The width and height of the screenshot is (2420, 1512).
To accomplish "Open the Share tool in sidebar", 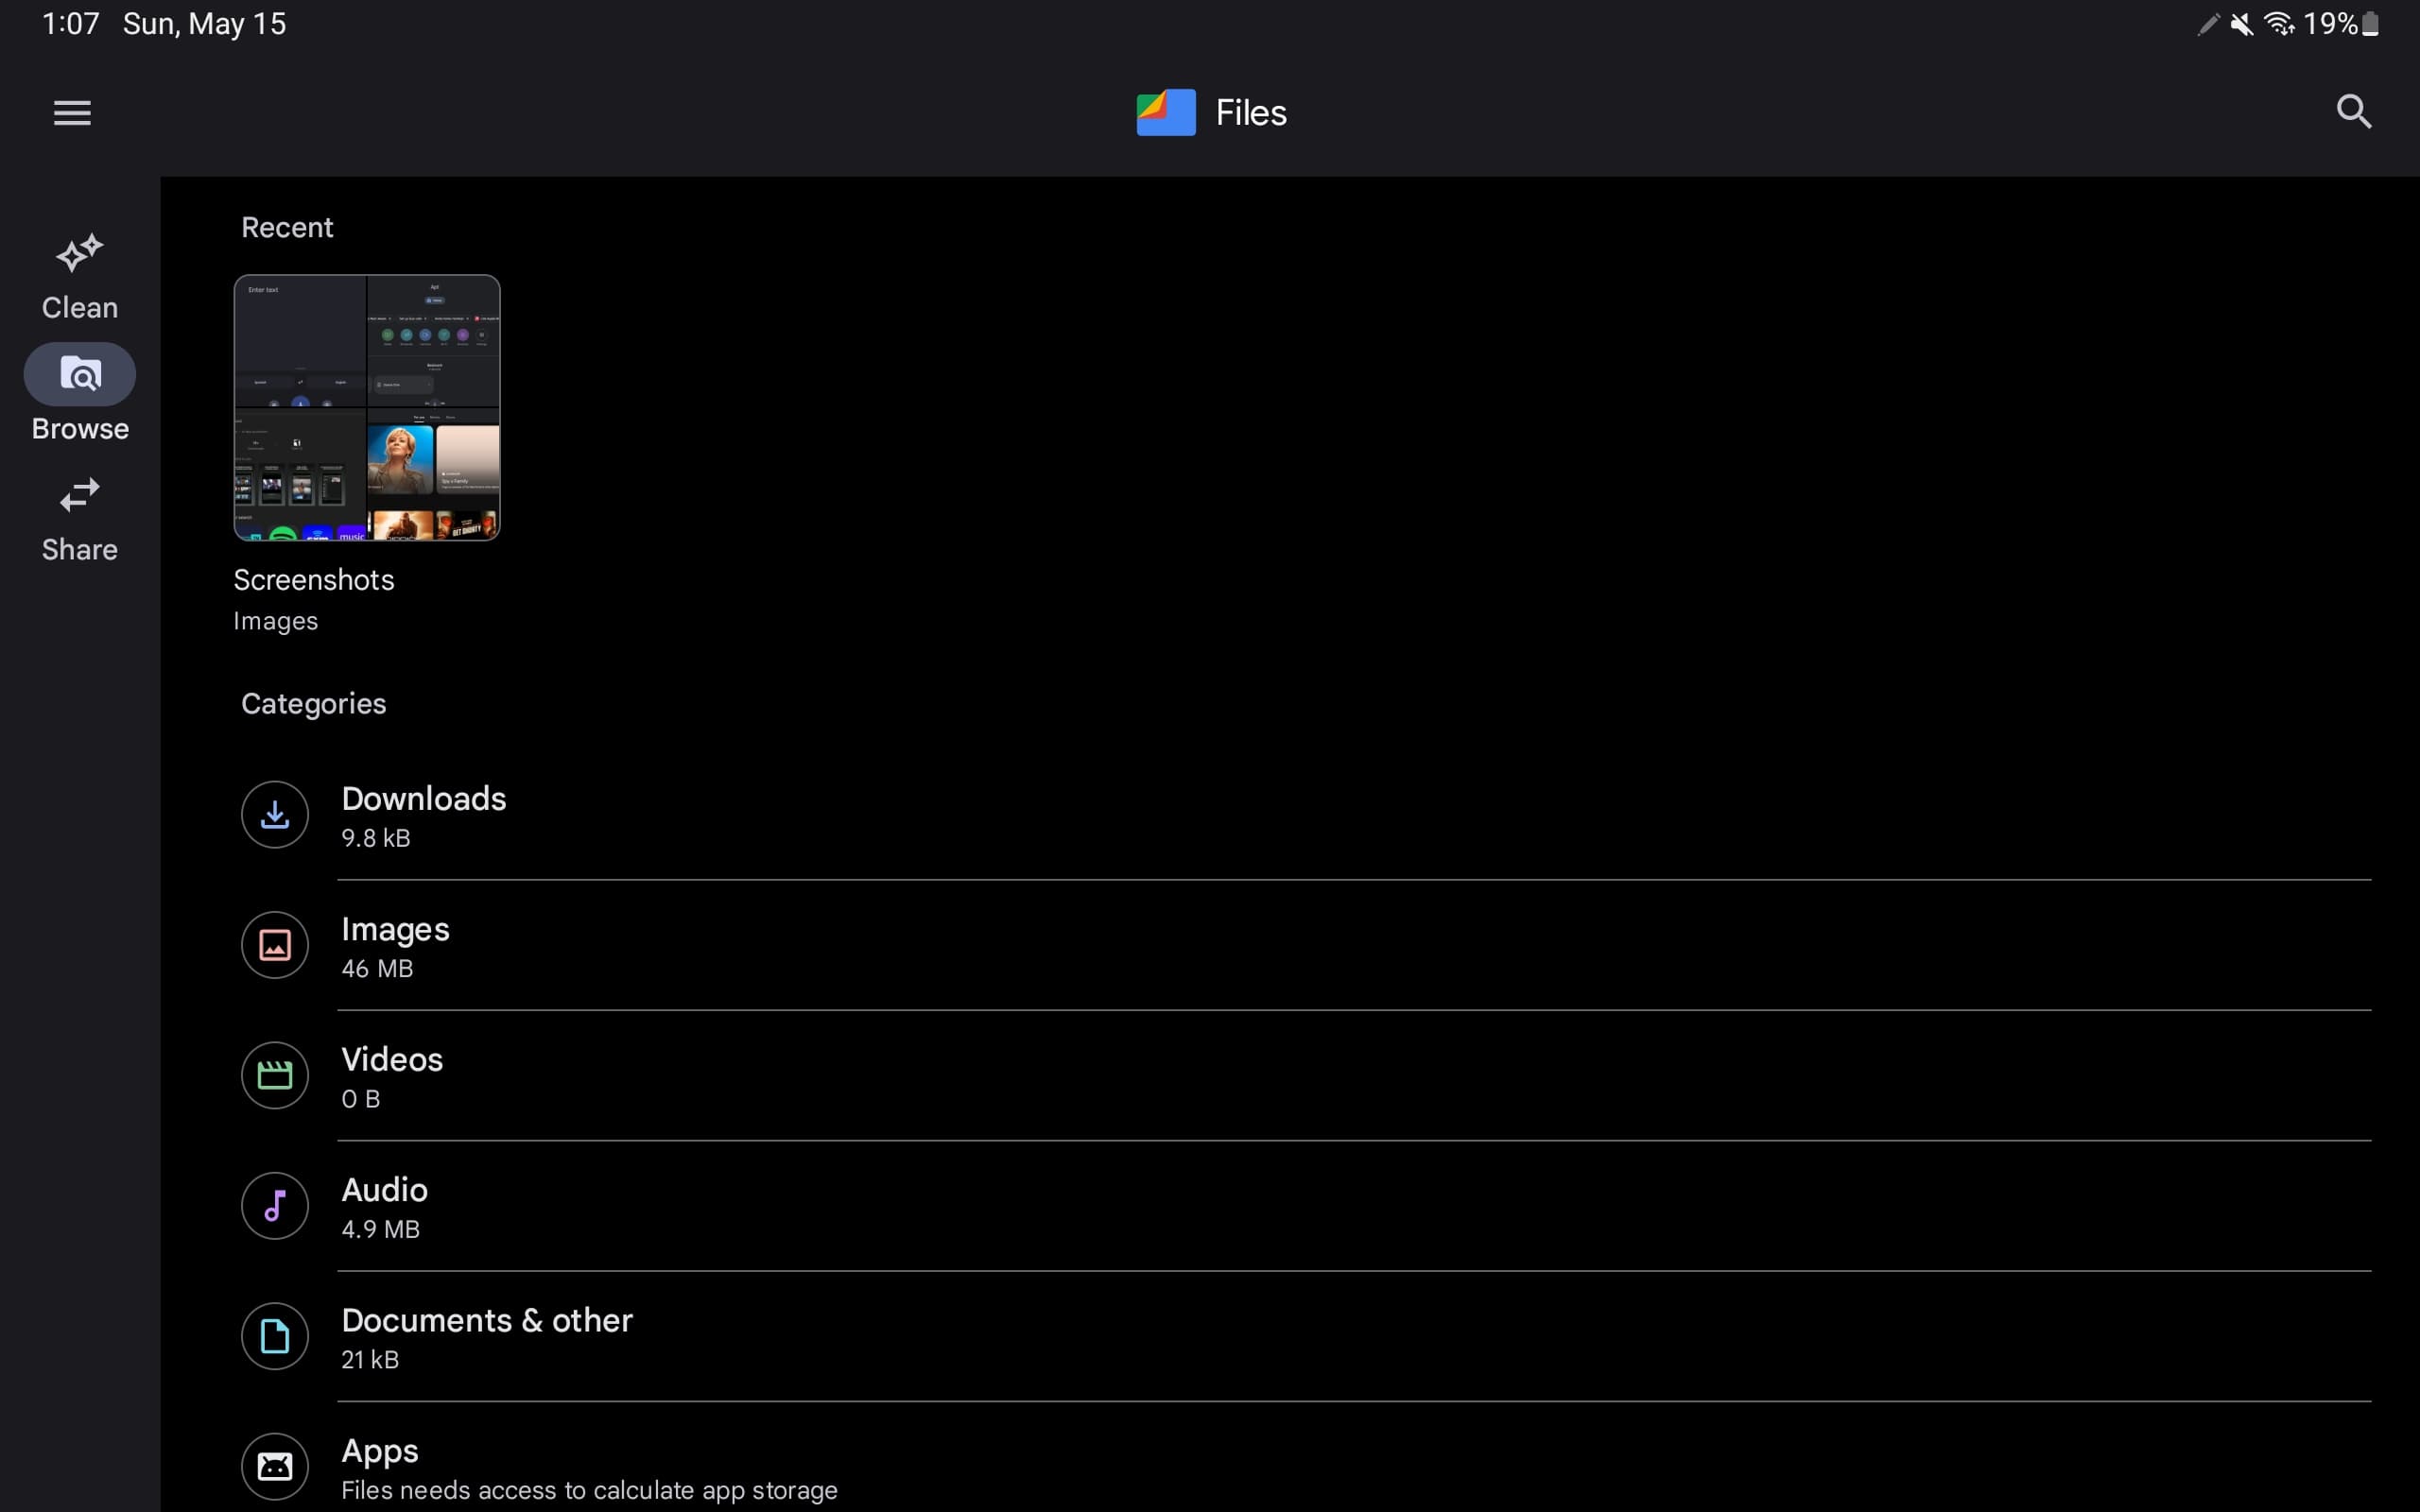I will (78, 517).
